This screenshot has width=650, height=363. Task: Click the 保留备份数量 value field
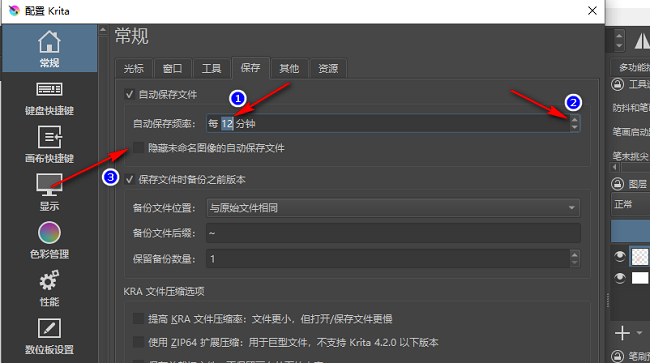pyautogui.click(x=388, y=259)
